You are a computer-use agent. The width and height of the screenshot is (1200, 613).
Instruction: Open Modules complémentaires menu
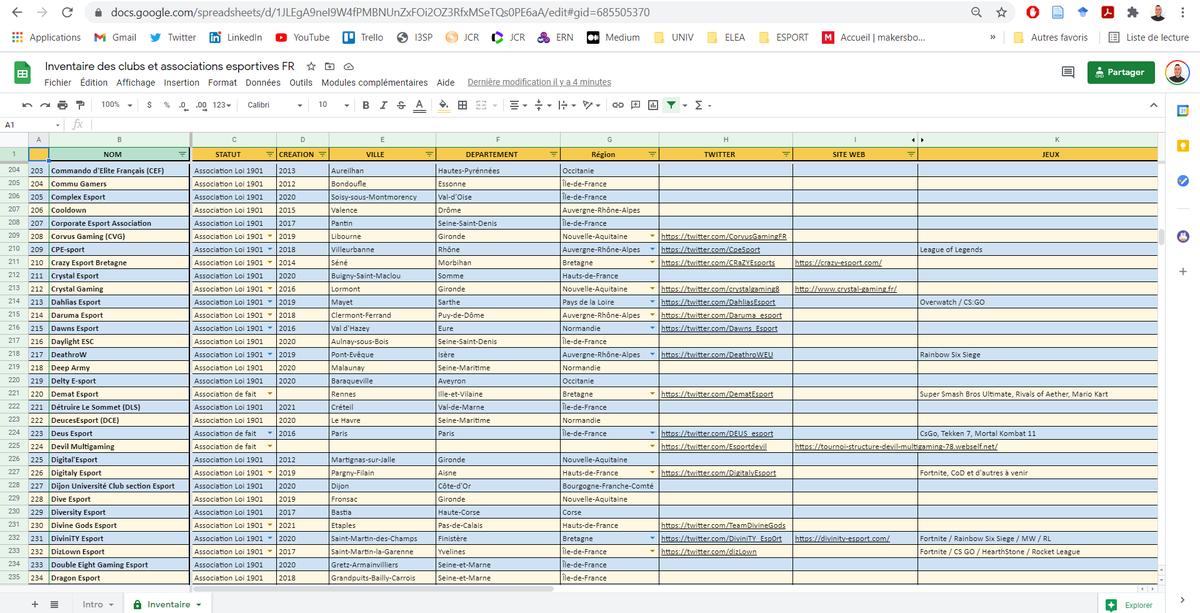pyautogui.click(x=374, y=83)
